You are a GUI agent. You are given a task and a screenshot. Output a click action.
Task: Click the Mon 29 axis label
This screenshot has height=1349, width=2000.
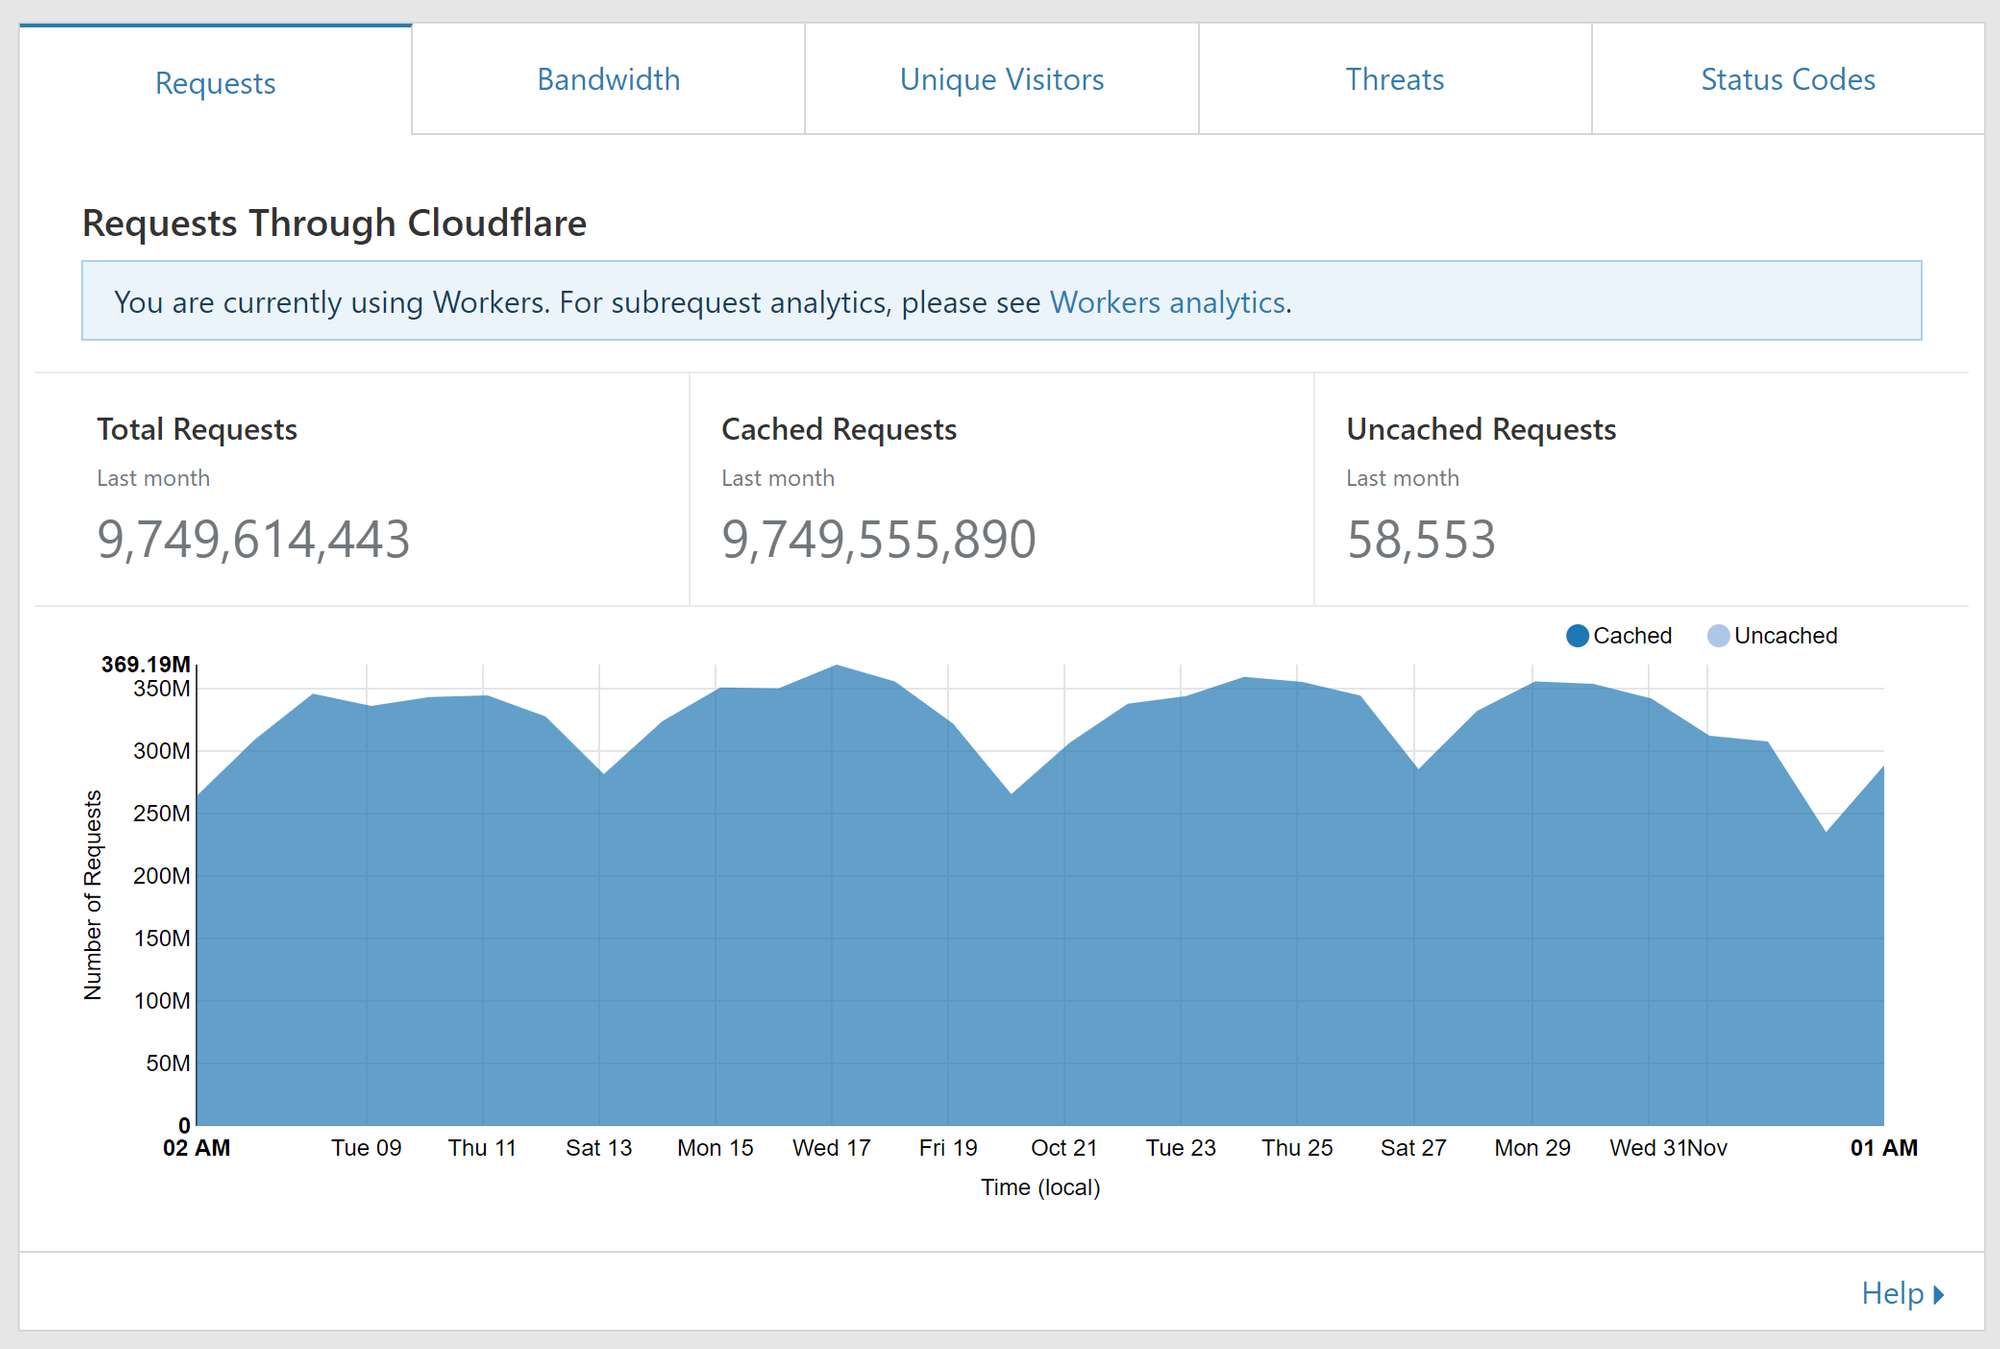tap(1532, 1148)
